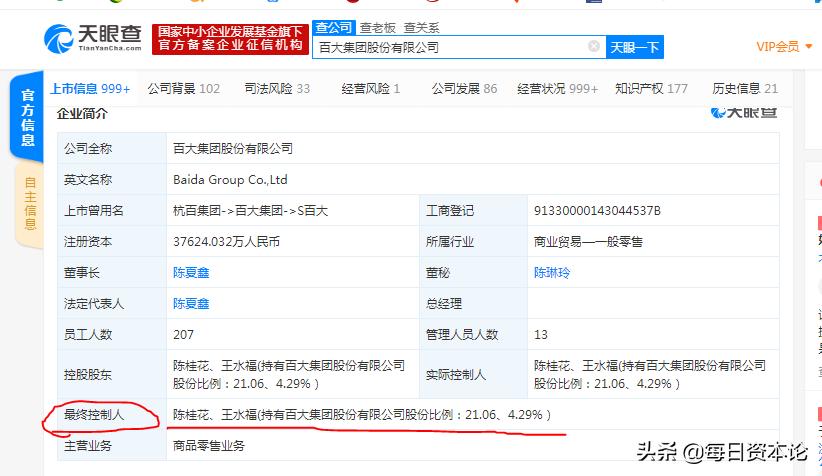Click employee count value 207

pyautogui.click(x=183, y=334)
